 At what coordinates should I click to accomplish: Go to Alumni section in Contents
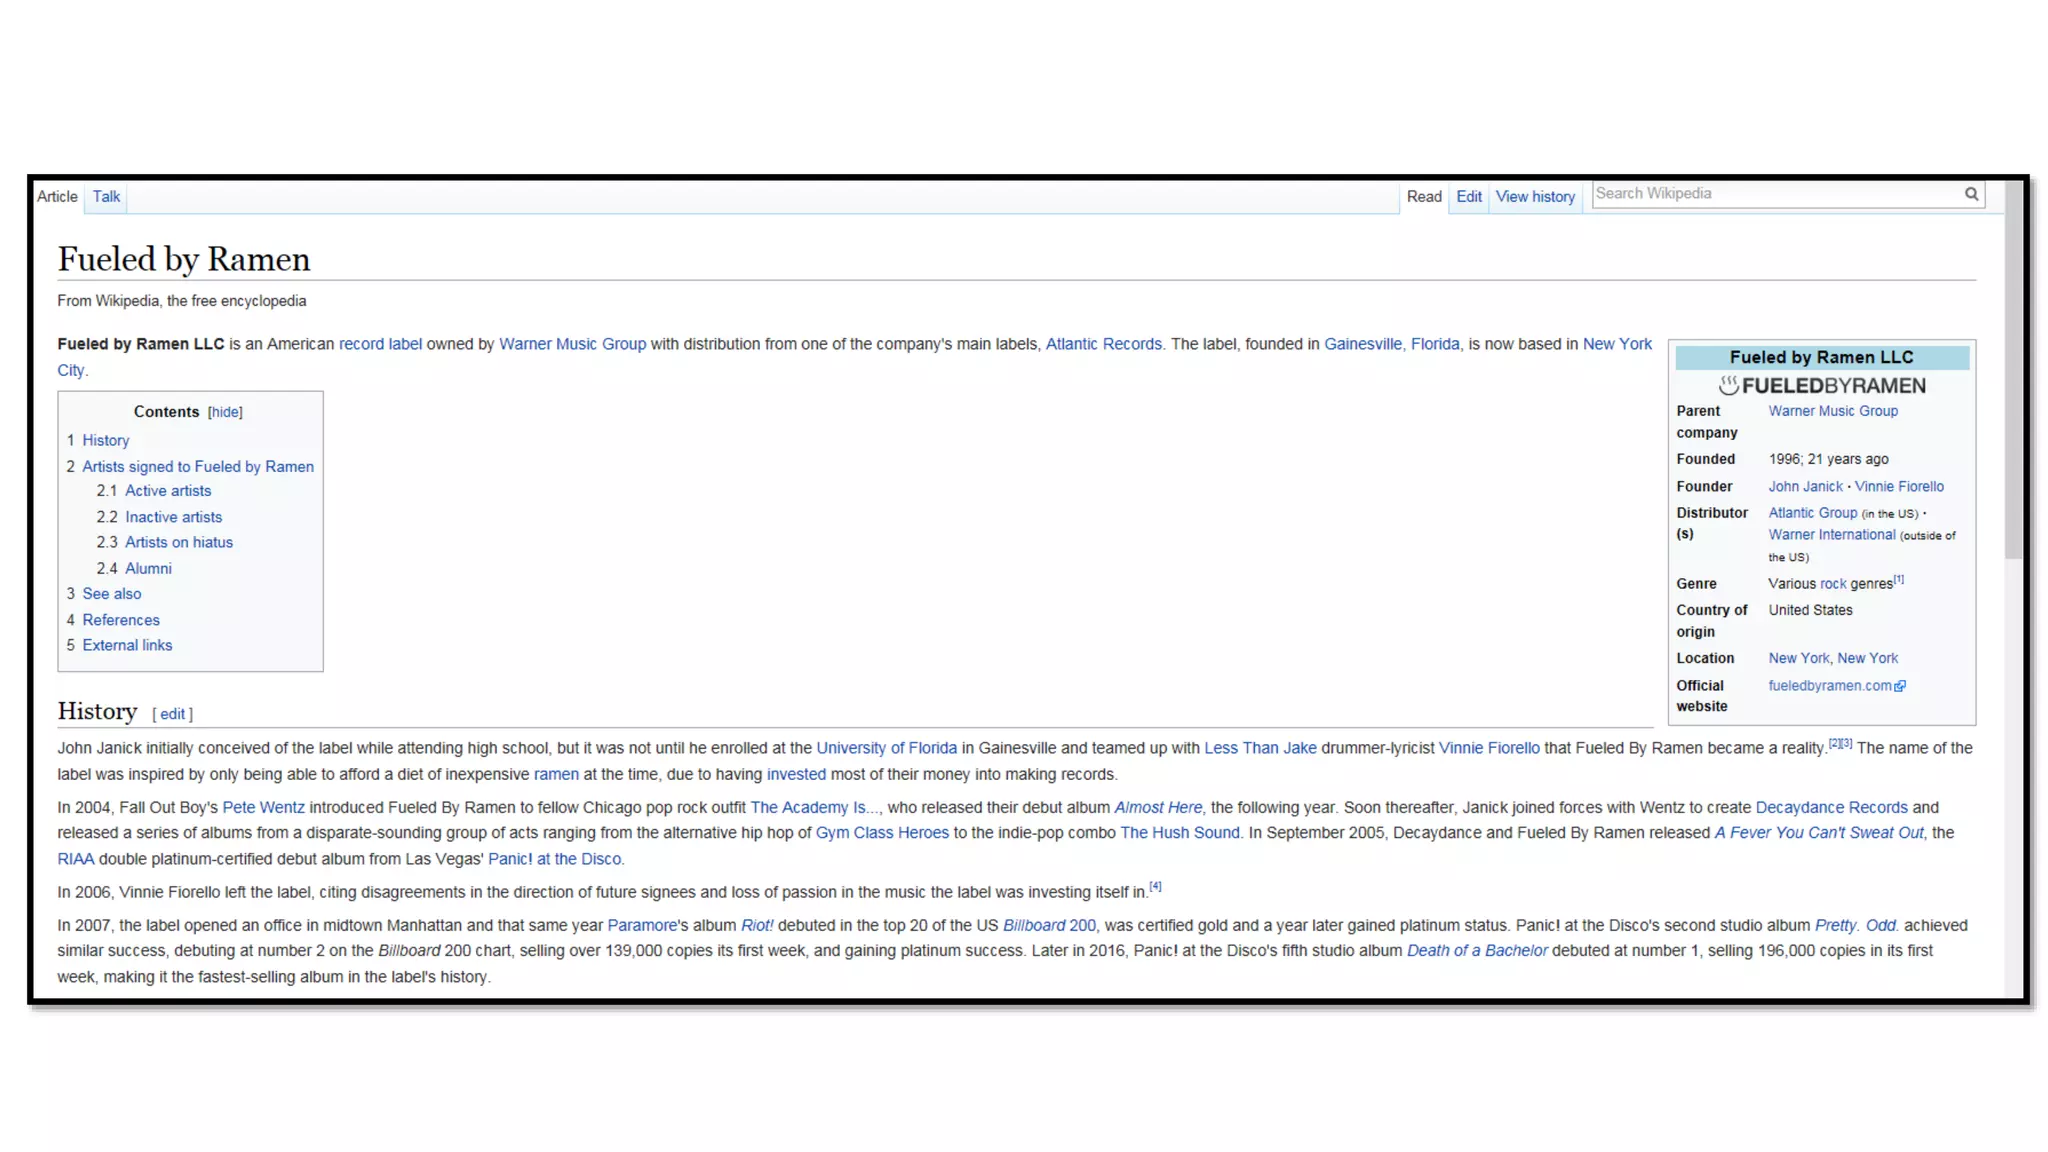click(x=148, y=568)
